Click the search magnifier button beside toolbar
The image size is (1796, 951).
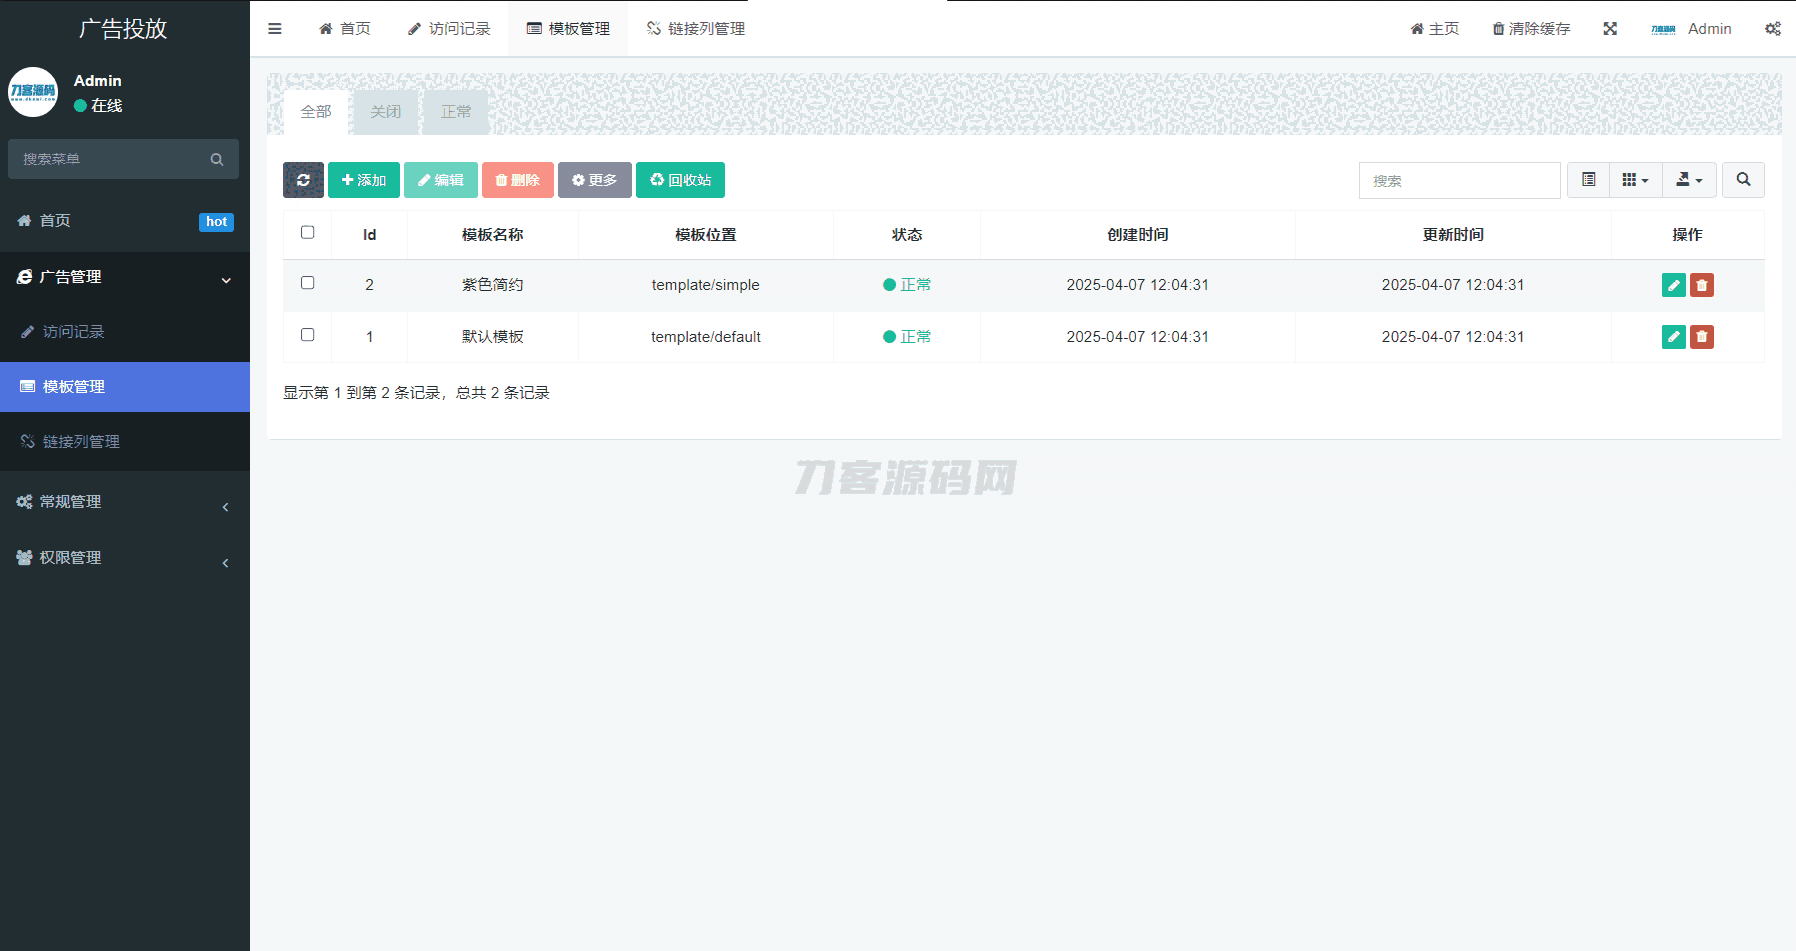coord(1743,180)
